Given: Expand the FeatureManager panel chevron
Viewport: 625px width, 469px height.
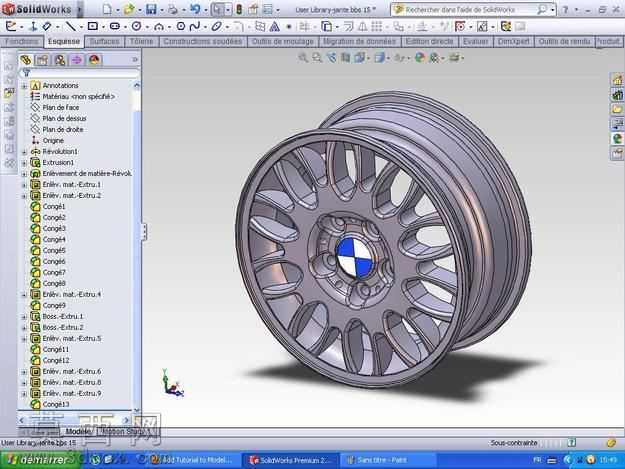Looking at the screenshot, I should tap(135, 60).
